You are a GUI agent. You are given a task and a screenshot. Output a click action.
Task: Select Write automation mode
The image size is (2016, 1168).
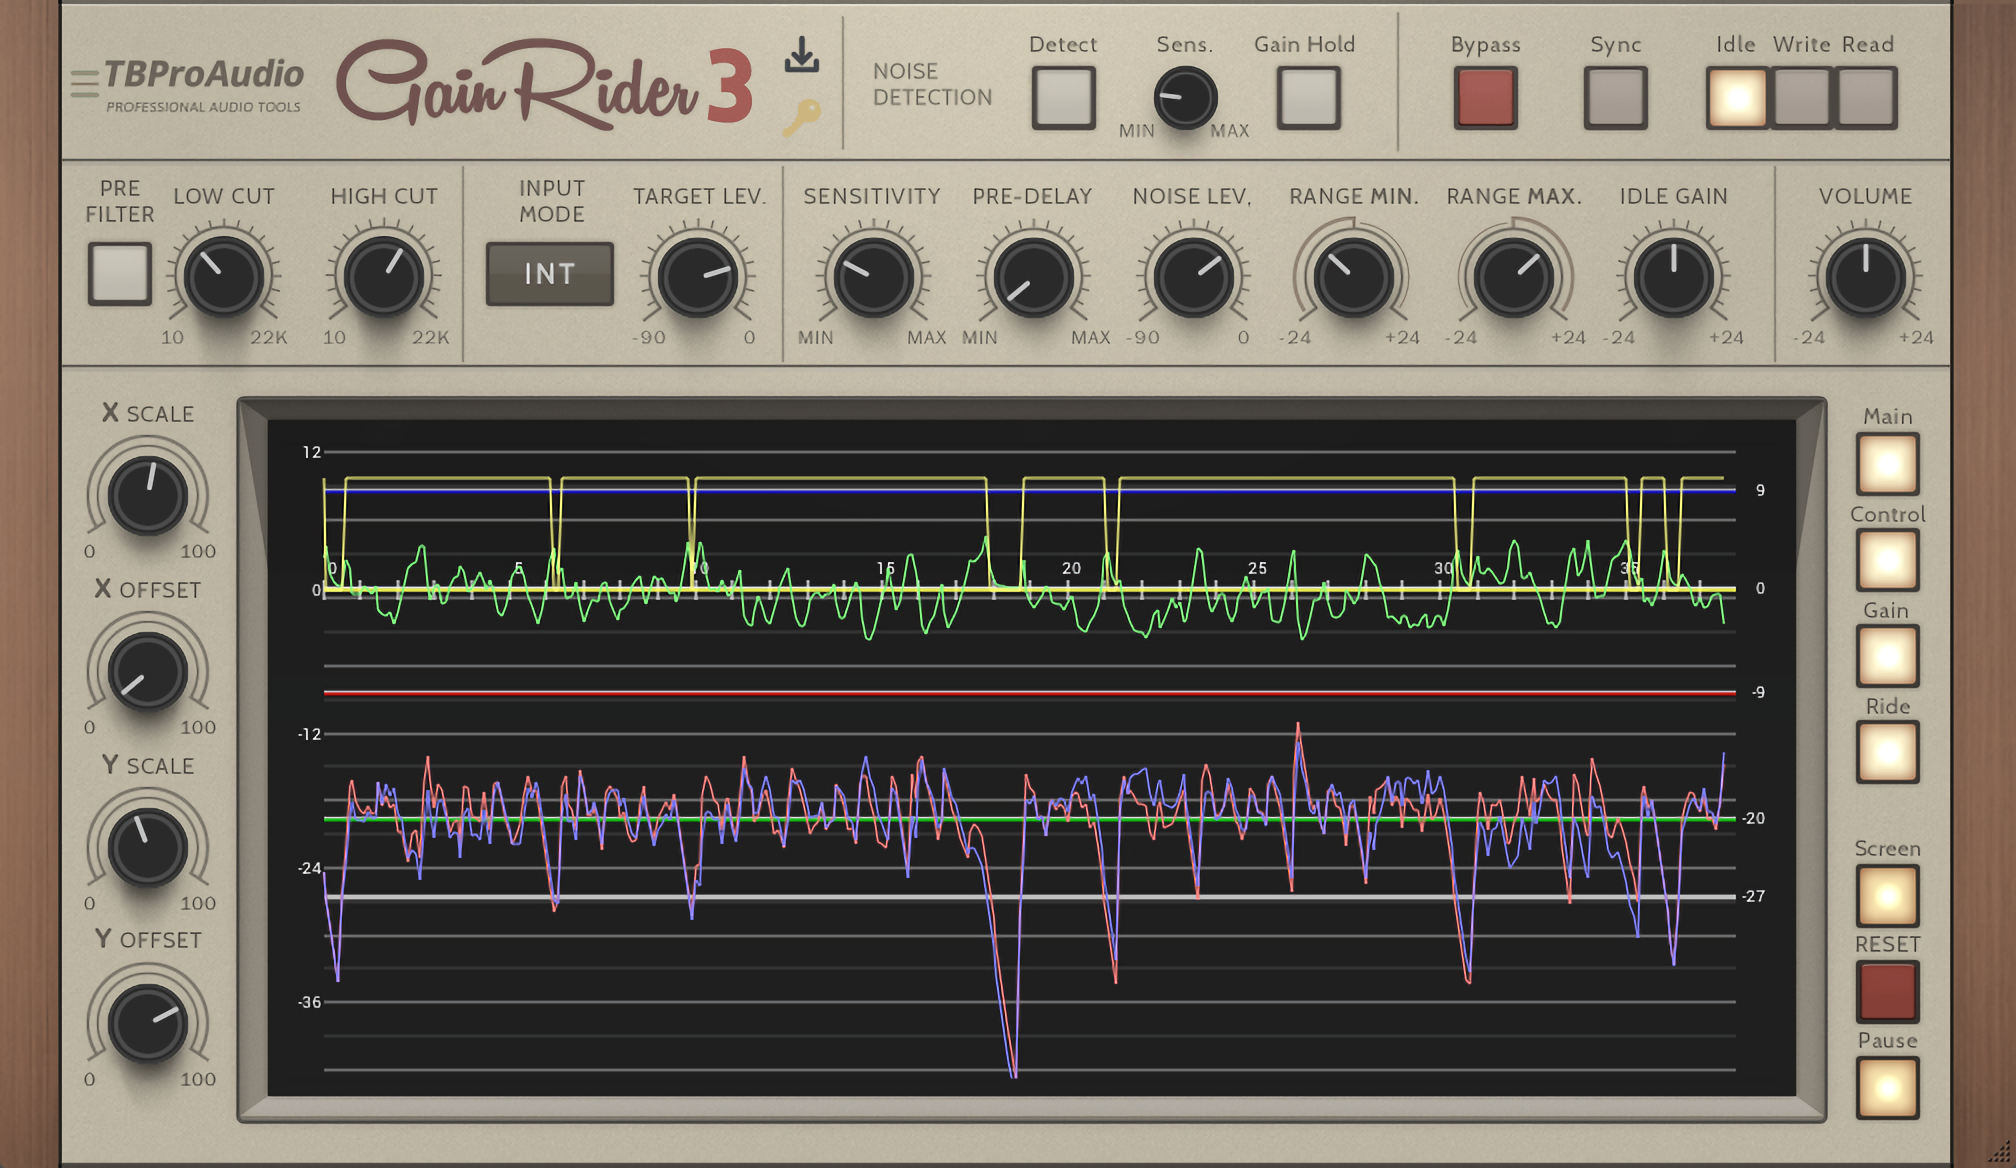[1801, 98]
